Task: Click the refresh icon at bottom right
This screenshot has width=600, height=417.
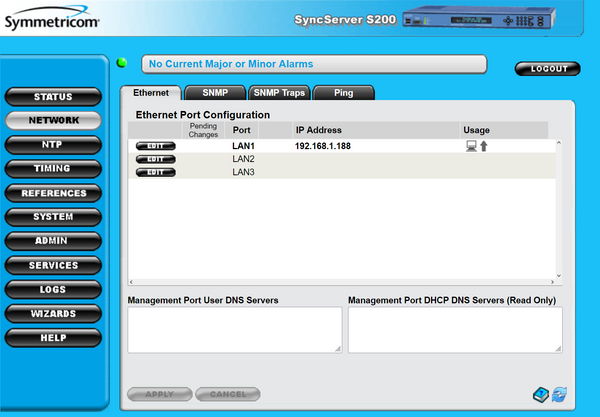Action: tap(558, 394)
